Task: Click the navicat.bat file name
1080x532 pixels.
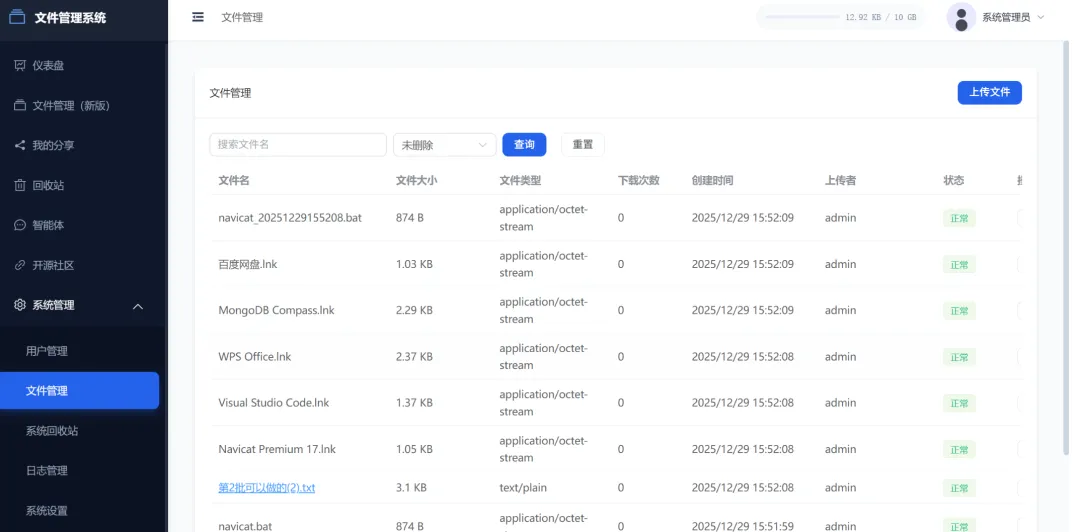Action: [x=245, y=526]
